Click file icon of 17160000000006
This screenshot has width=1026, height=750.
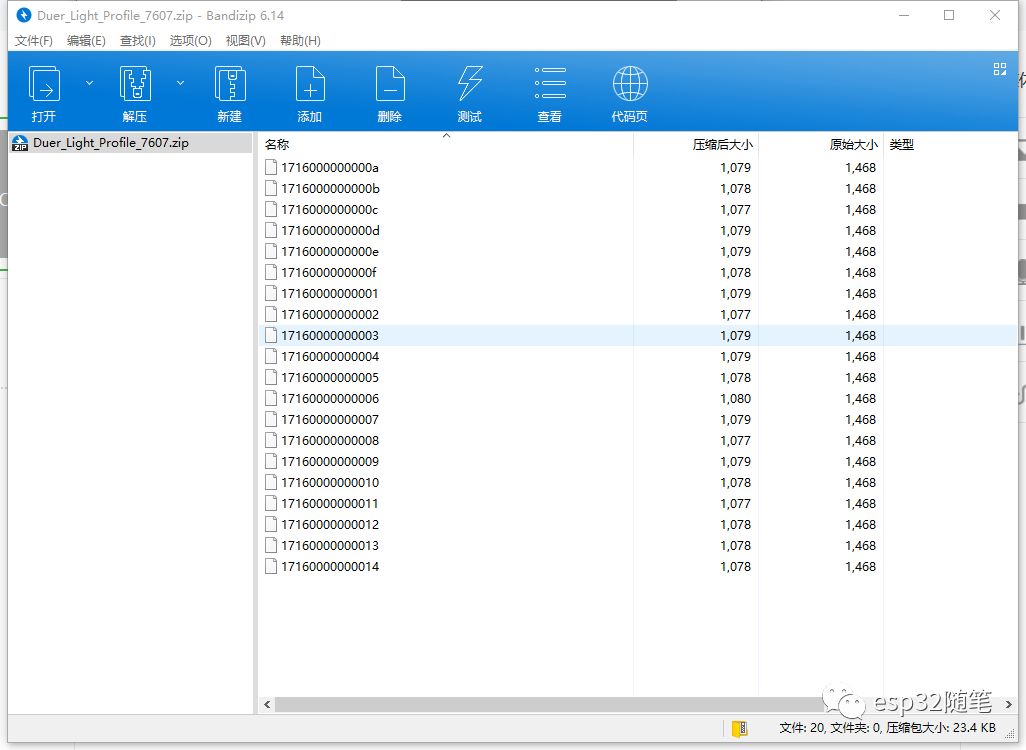(x=271, y=398)
